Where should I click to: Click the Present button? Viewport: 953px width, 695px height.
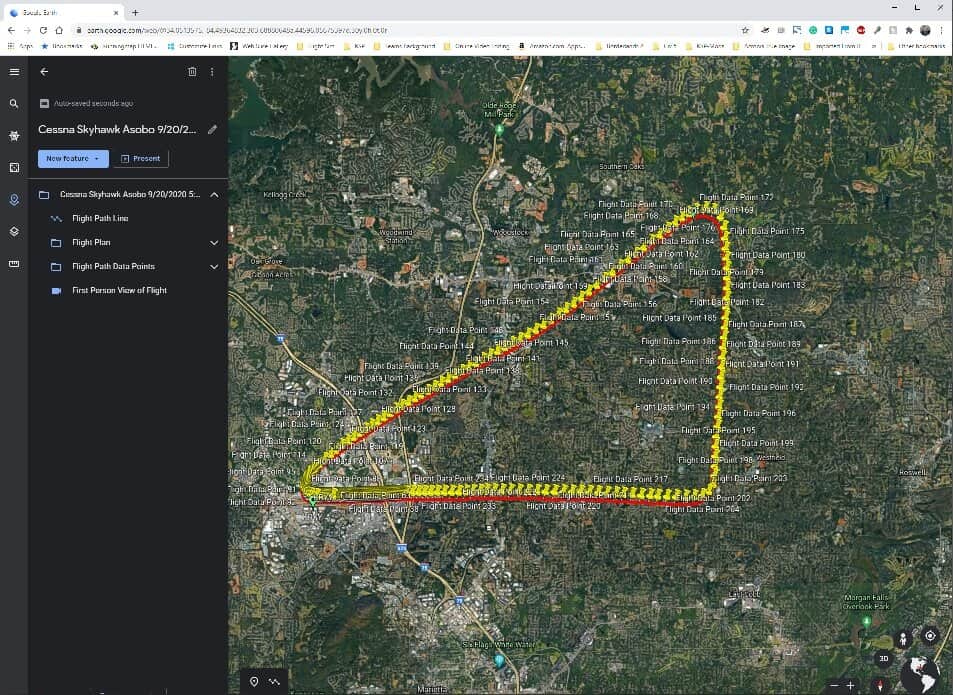tap(140, 158)
